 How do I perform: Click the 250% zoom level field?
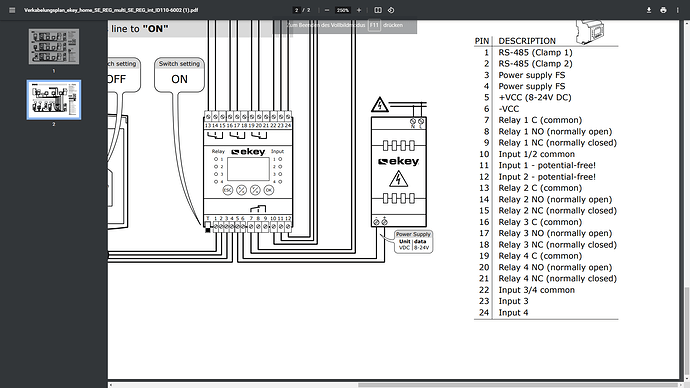pyautogui.click(x=343, y=10)
